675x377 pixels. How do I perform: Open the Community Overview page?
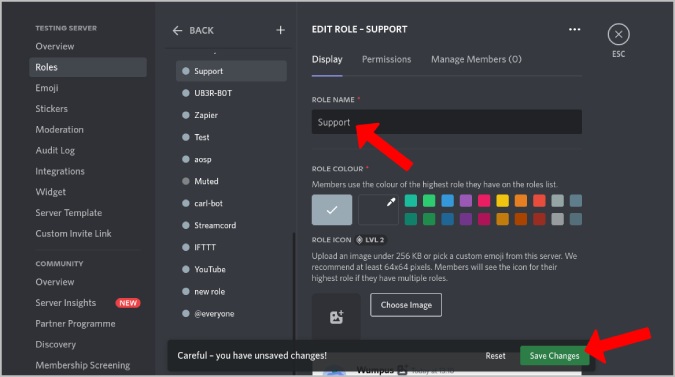point(55,282)
